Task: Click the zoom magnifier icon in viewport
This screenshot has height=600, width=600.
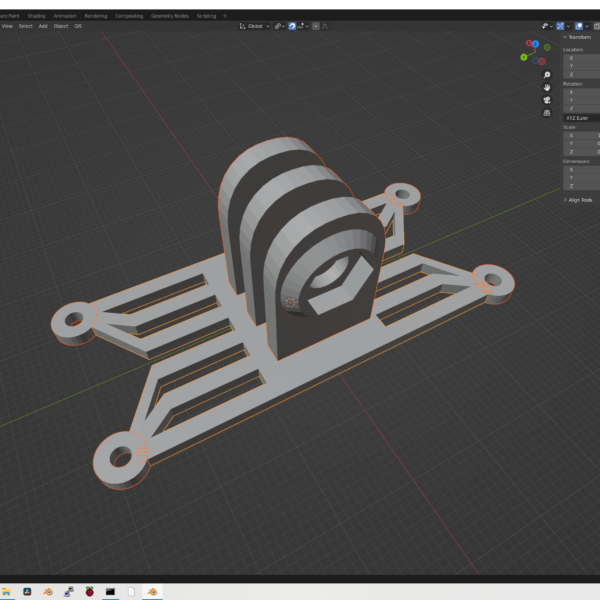Action: pyautogui.click(x=547, y=75)
